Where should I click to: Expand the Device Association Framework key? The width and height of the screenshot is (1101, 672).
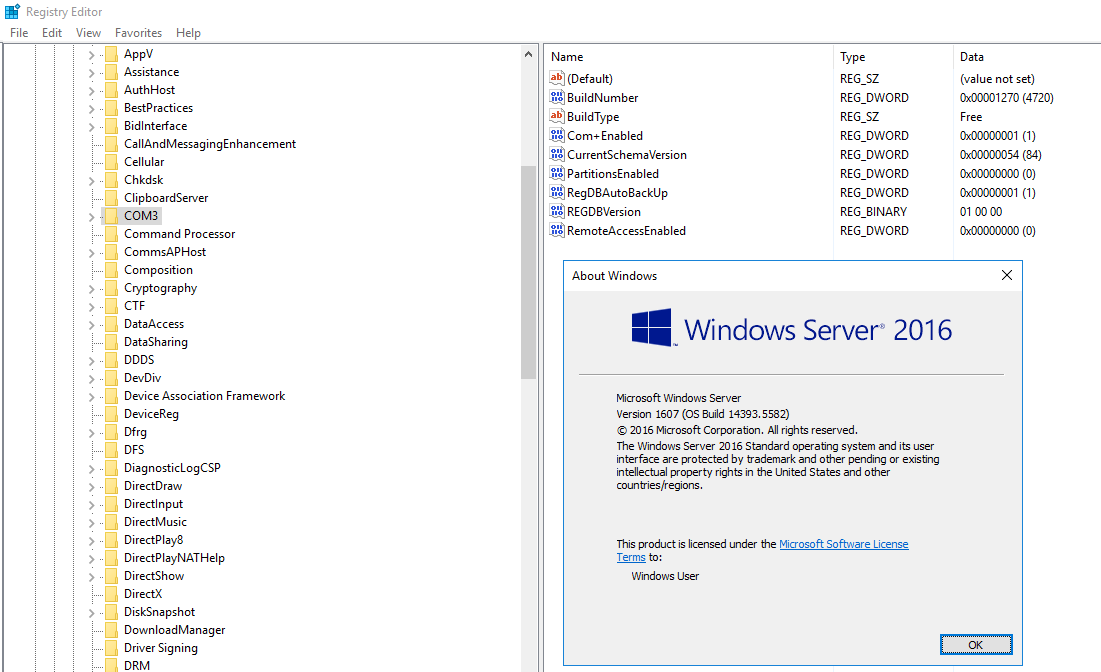91,397
